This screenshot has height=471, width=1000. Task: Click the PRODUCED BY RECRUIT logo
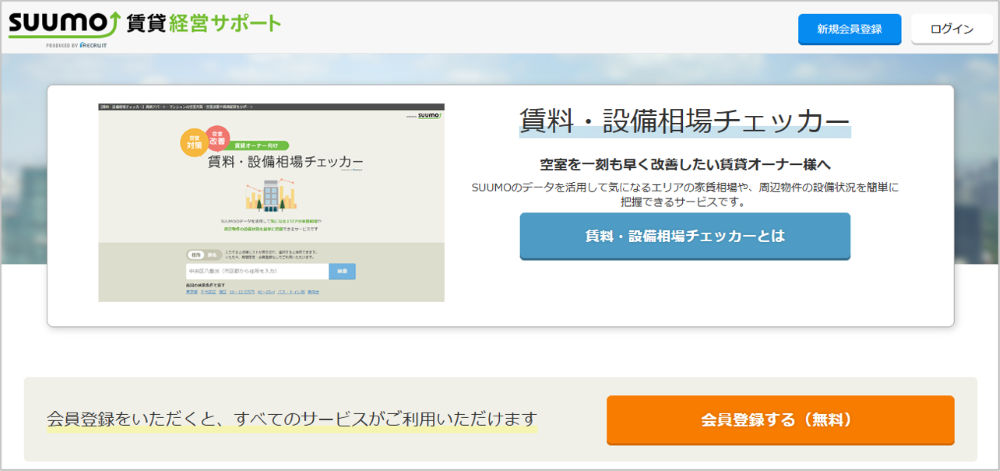[x=77, y=46]
